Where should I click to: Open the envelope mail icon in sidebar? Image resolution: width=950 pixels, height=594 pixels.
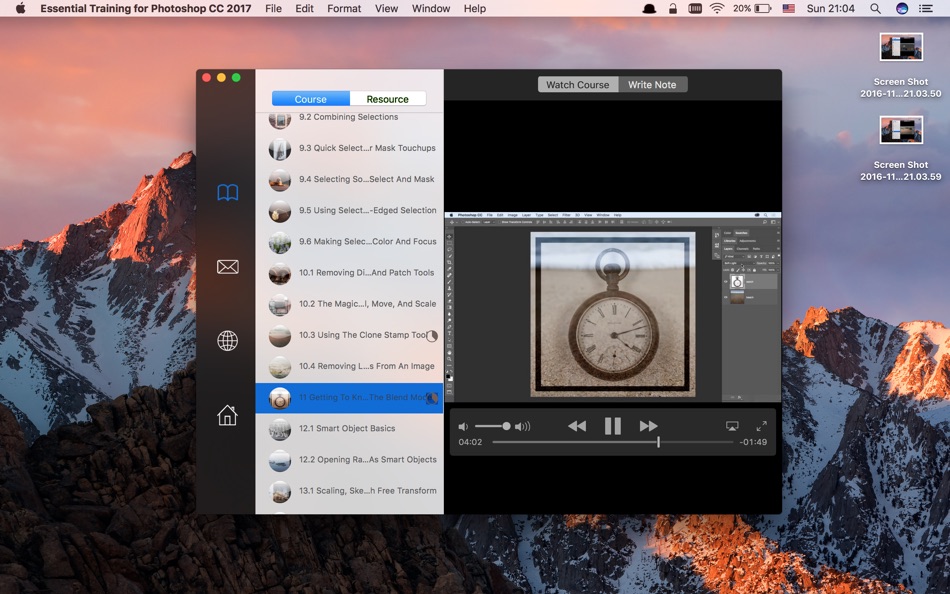228,267
